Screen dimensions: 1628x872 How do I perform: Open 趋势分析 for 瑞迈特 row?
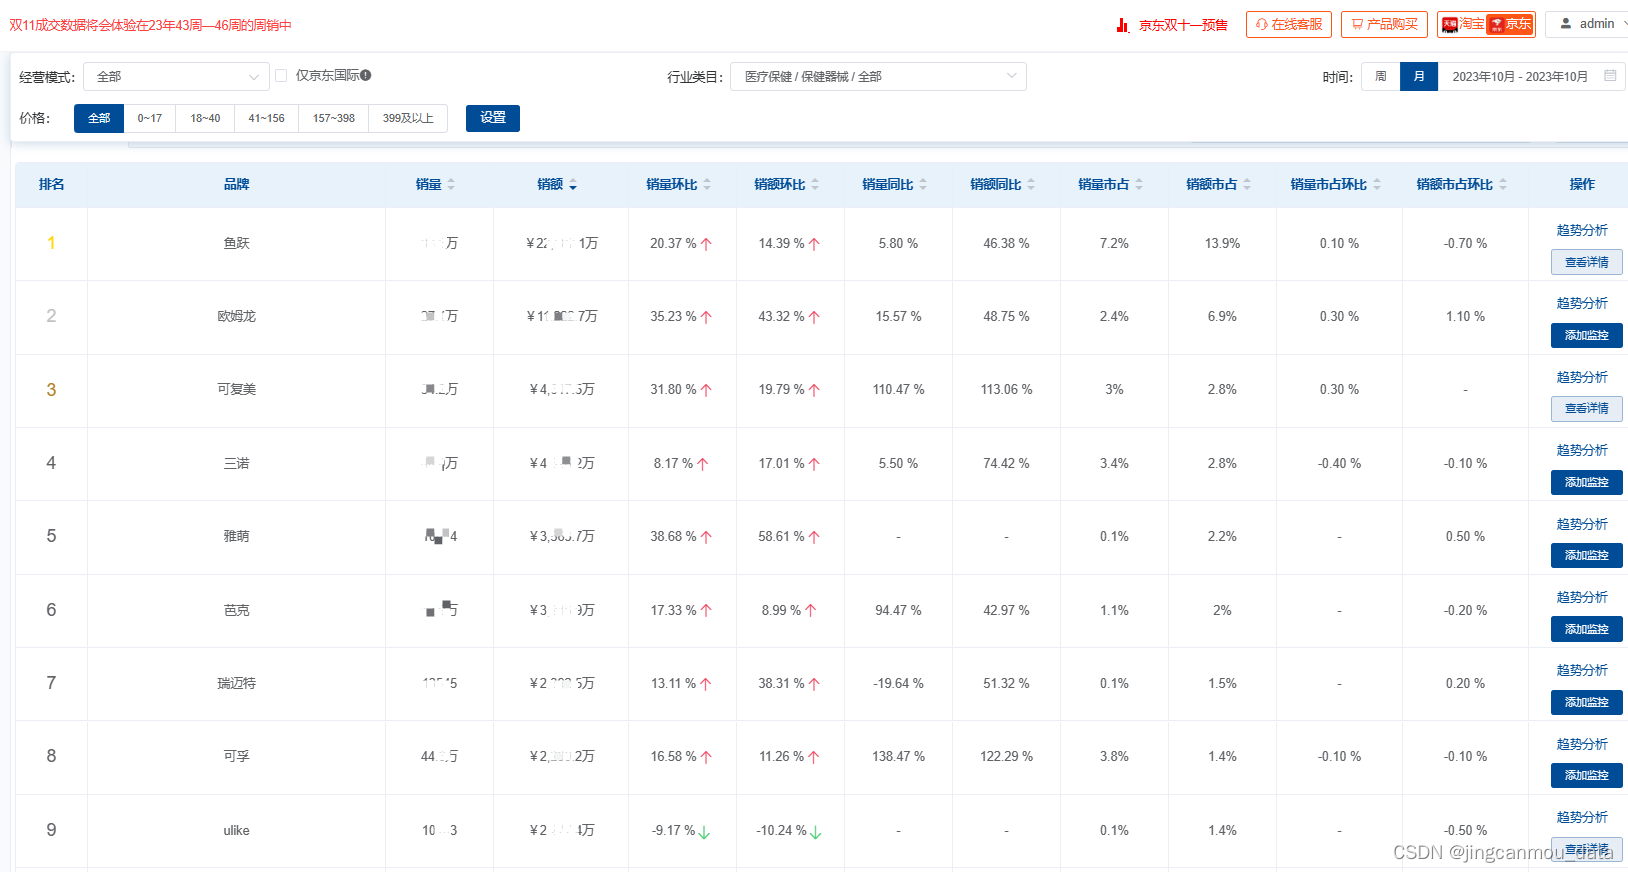pyautogui.click(x=1582, y=670)
